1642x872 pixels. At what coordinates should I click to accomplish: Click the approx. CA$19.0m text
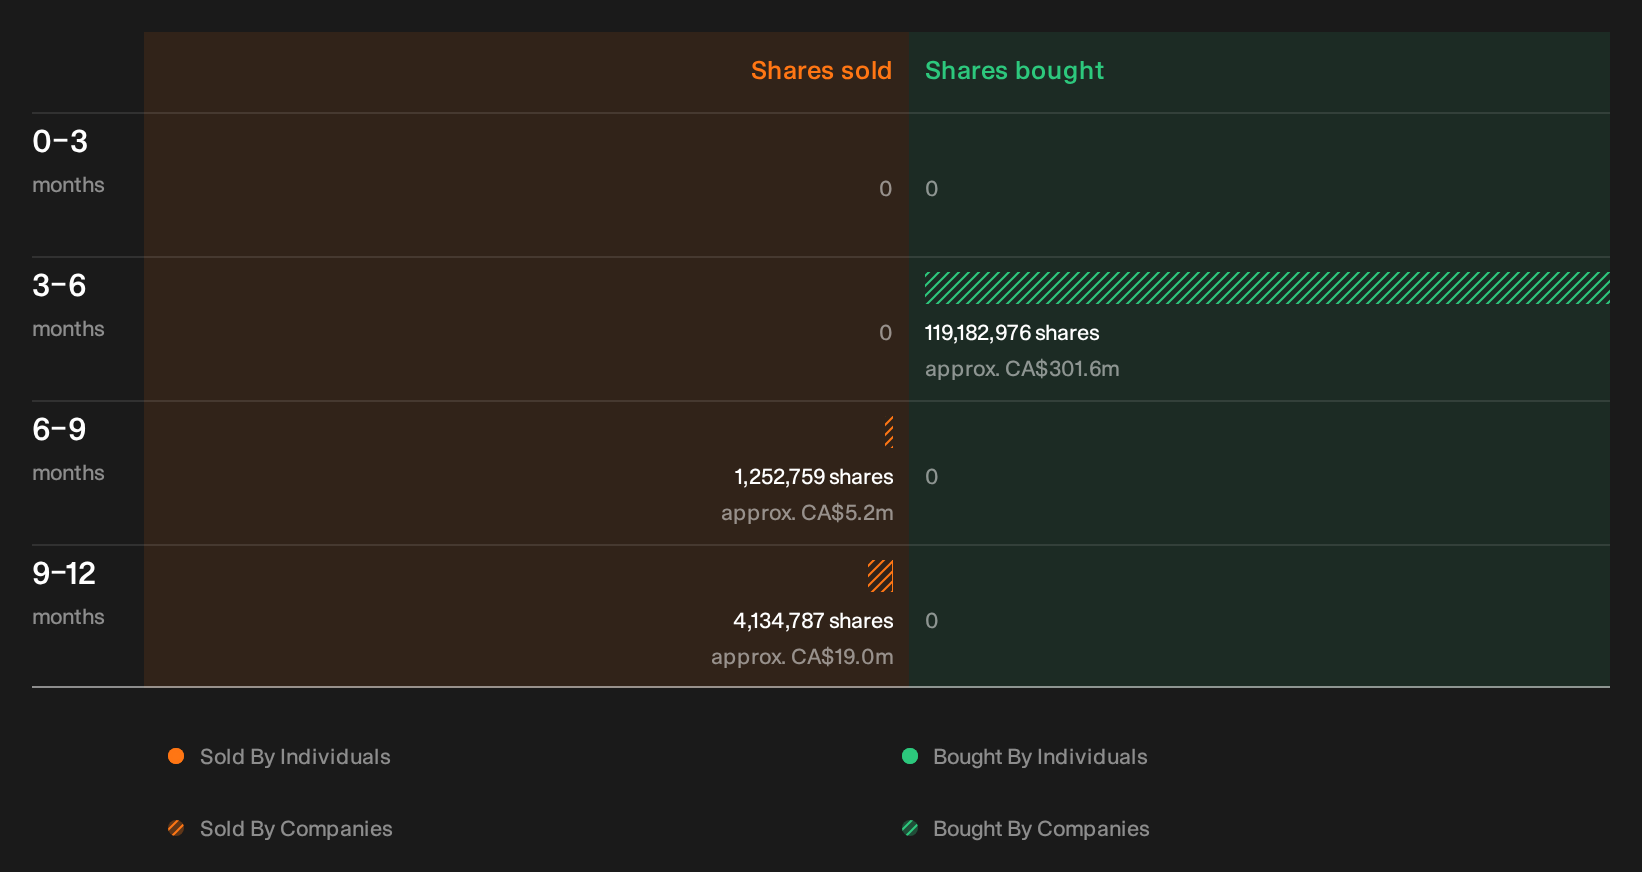coord(802,657)
